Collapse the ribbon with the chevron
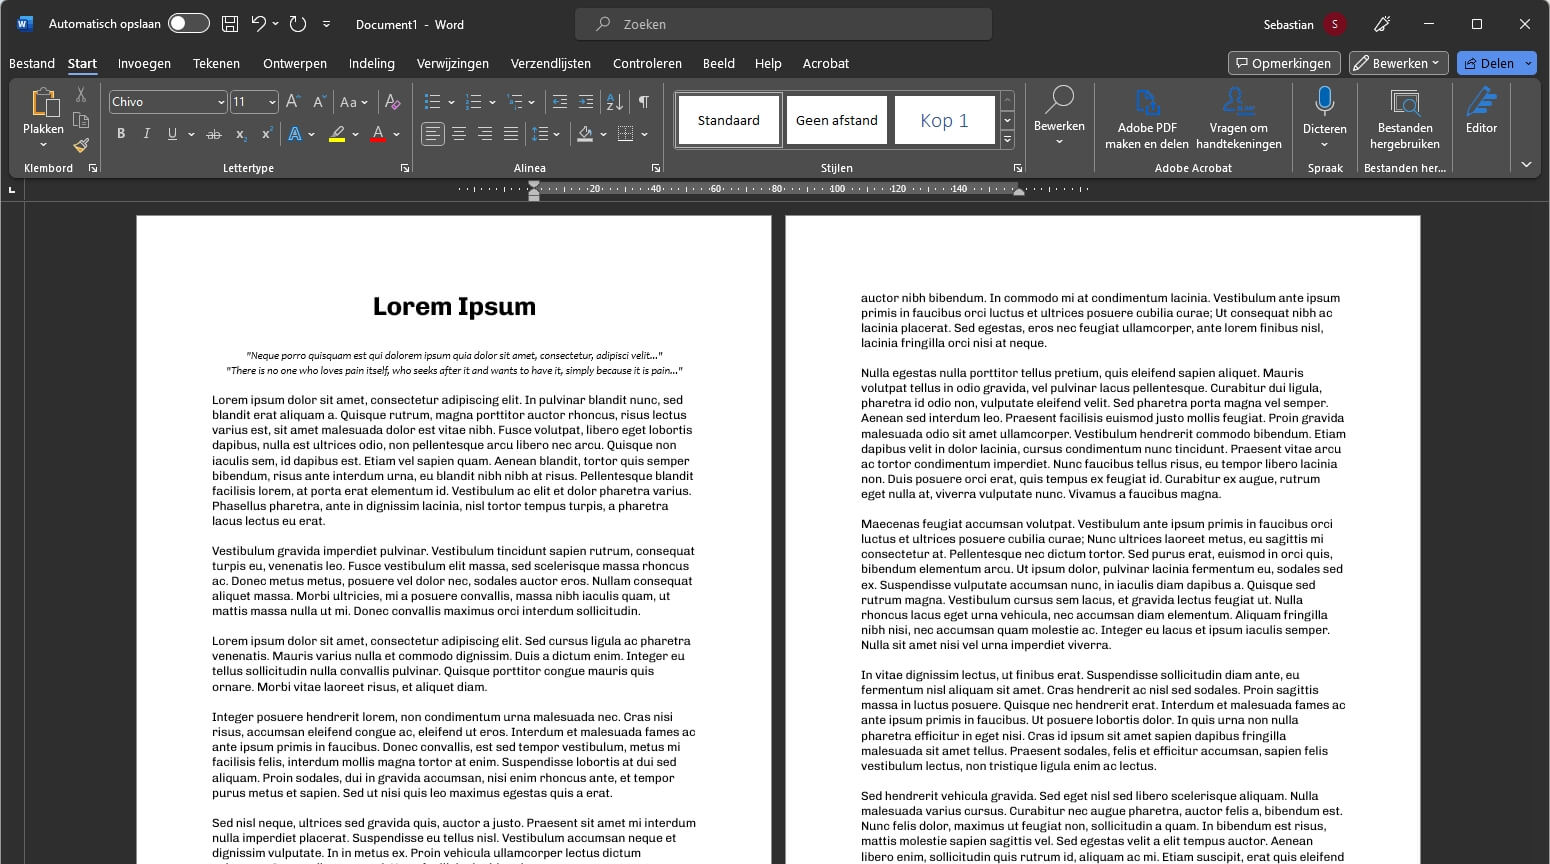Image resolution: width=1550 pixels, height=864 pixels. click(x=1526, y=165)
